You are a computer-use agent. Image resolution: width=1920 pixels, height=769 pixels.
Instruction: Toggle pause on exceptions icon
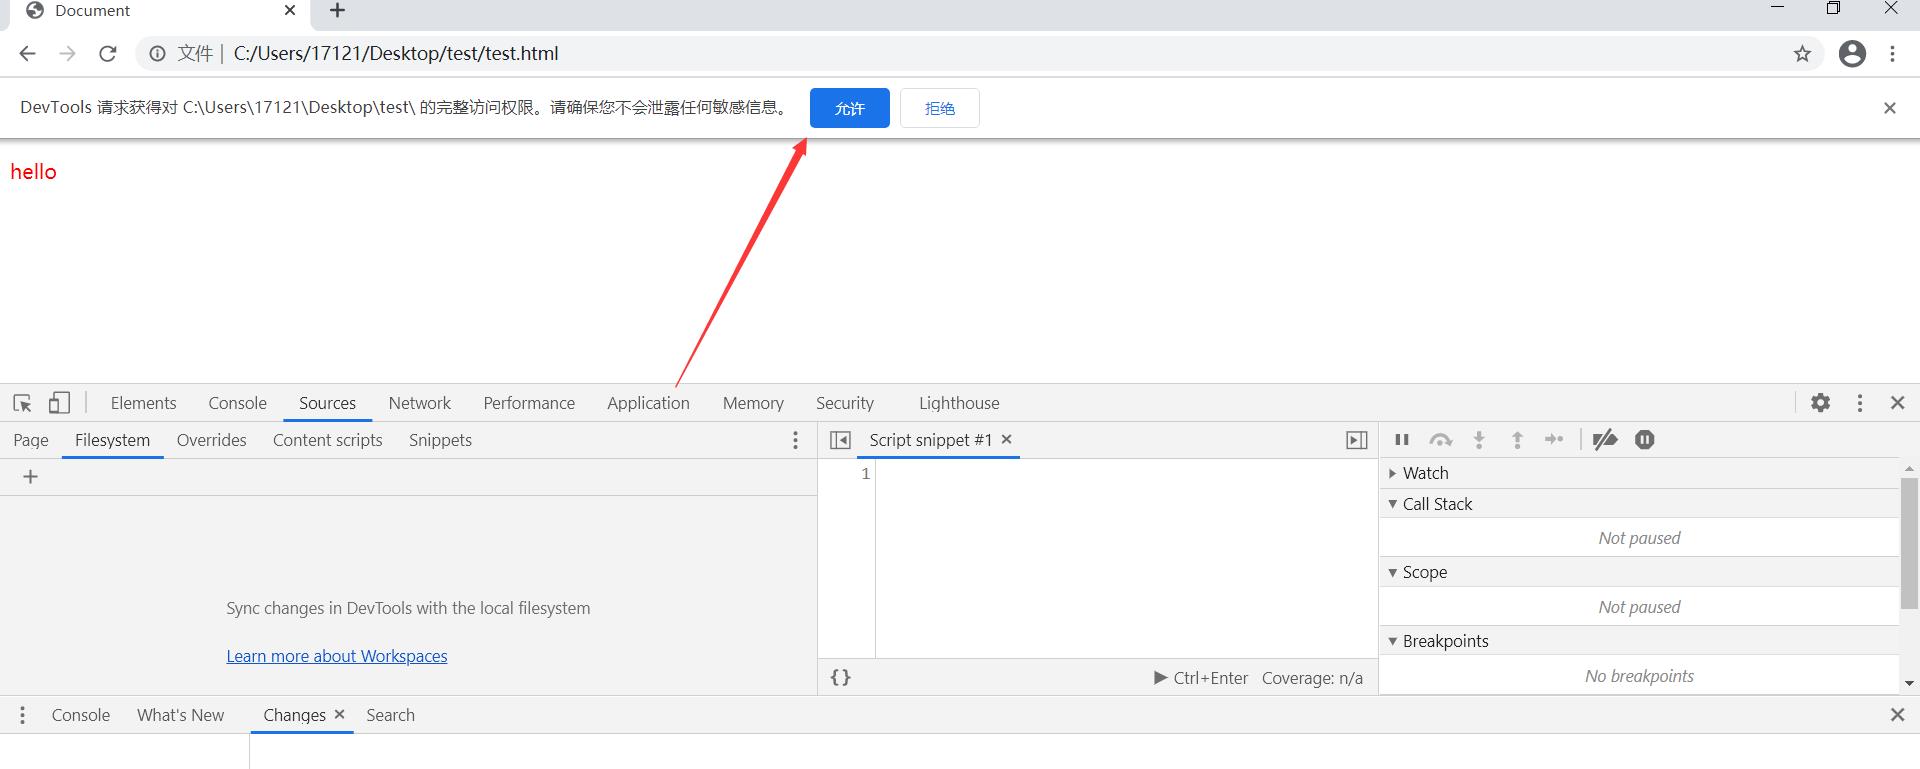point(1645,440)
